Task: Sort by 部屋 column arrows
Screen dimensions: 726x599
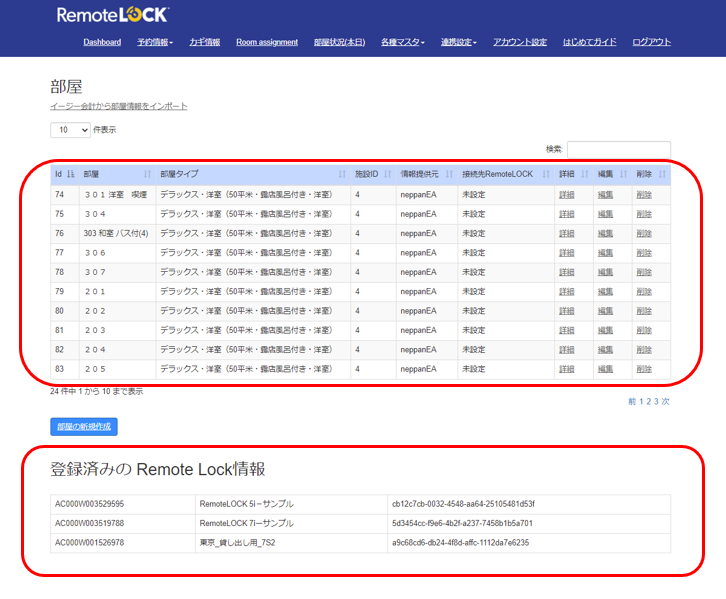Action: 147,174
